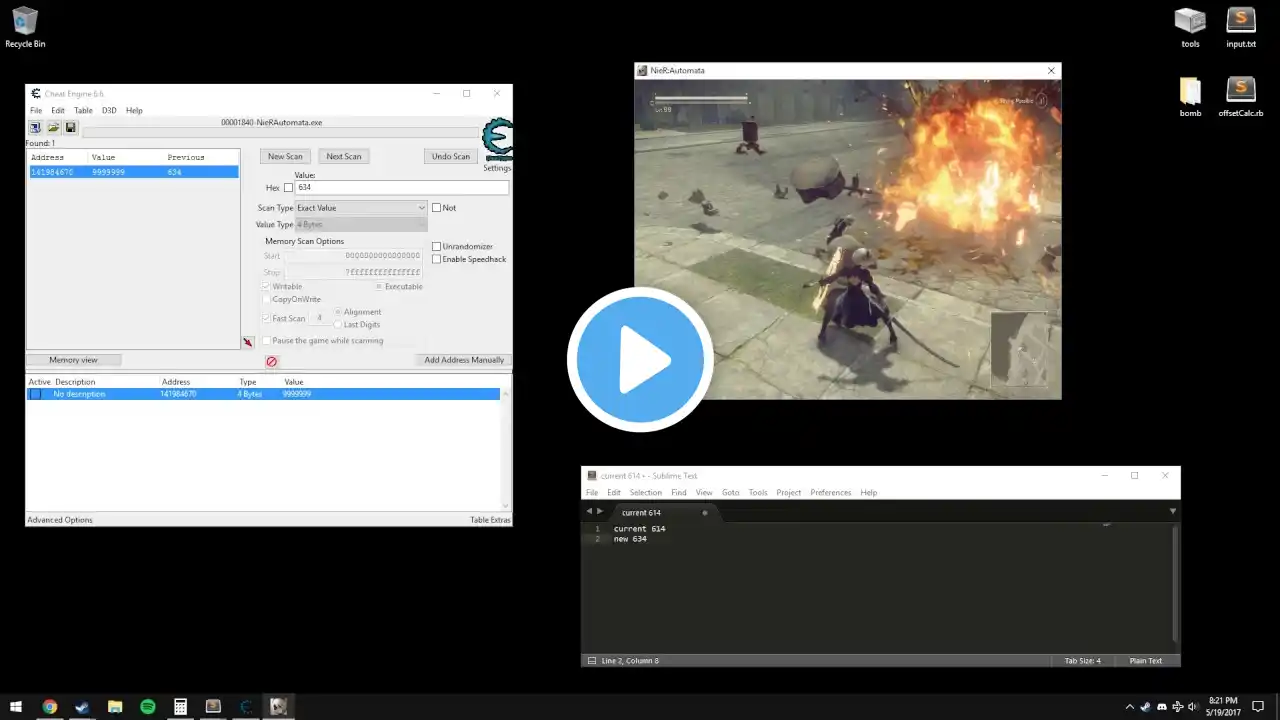
Task: Click Add Address Manually button
Action: (x=464, y=360)
